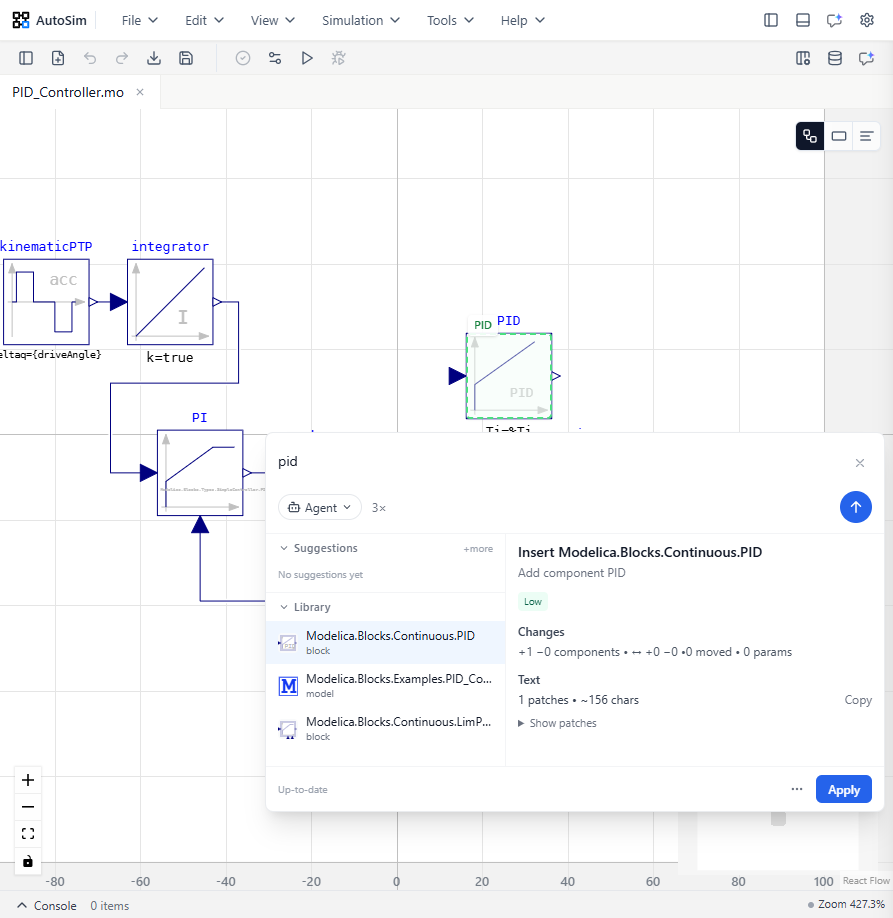The height and width of the screenshot is (918, 893).
Task: Validate the model with the check icon
Action: (x=242, y=58)
